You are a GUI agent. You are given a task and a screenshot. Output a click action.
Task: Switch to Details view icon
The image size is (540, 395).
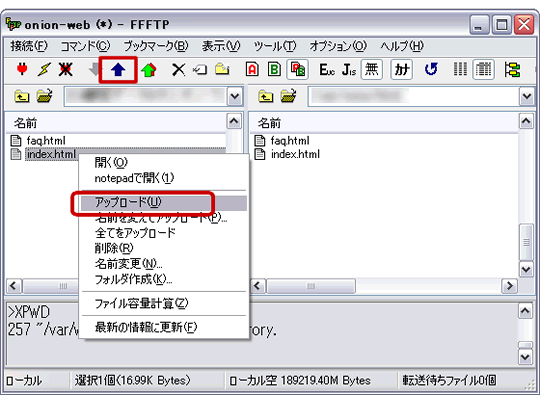tap(484, 70)
